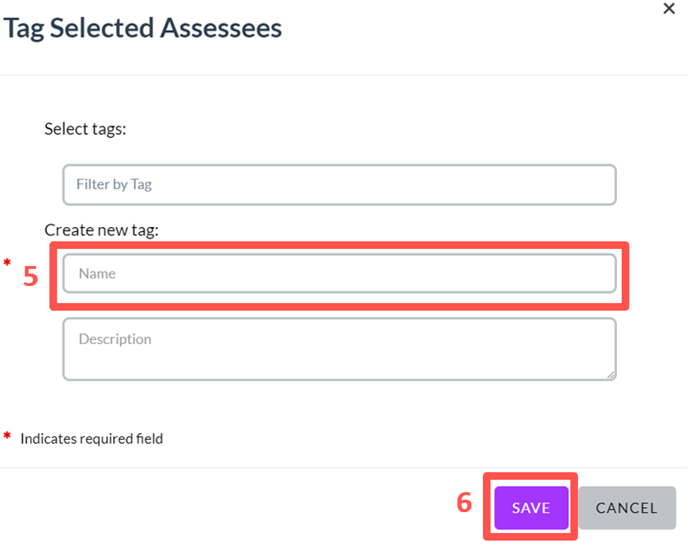Click the red step number 6 marker
The image size is (693, 552).
pyautogui.click(x=464, y=503)
